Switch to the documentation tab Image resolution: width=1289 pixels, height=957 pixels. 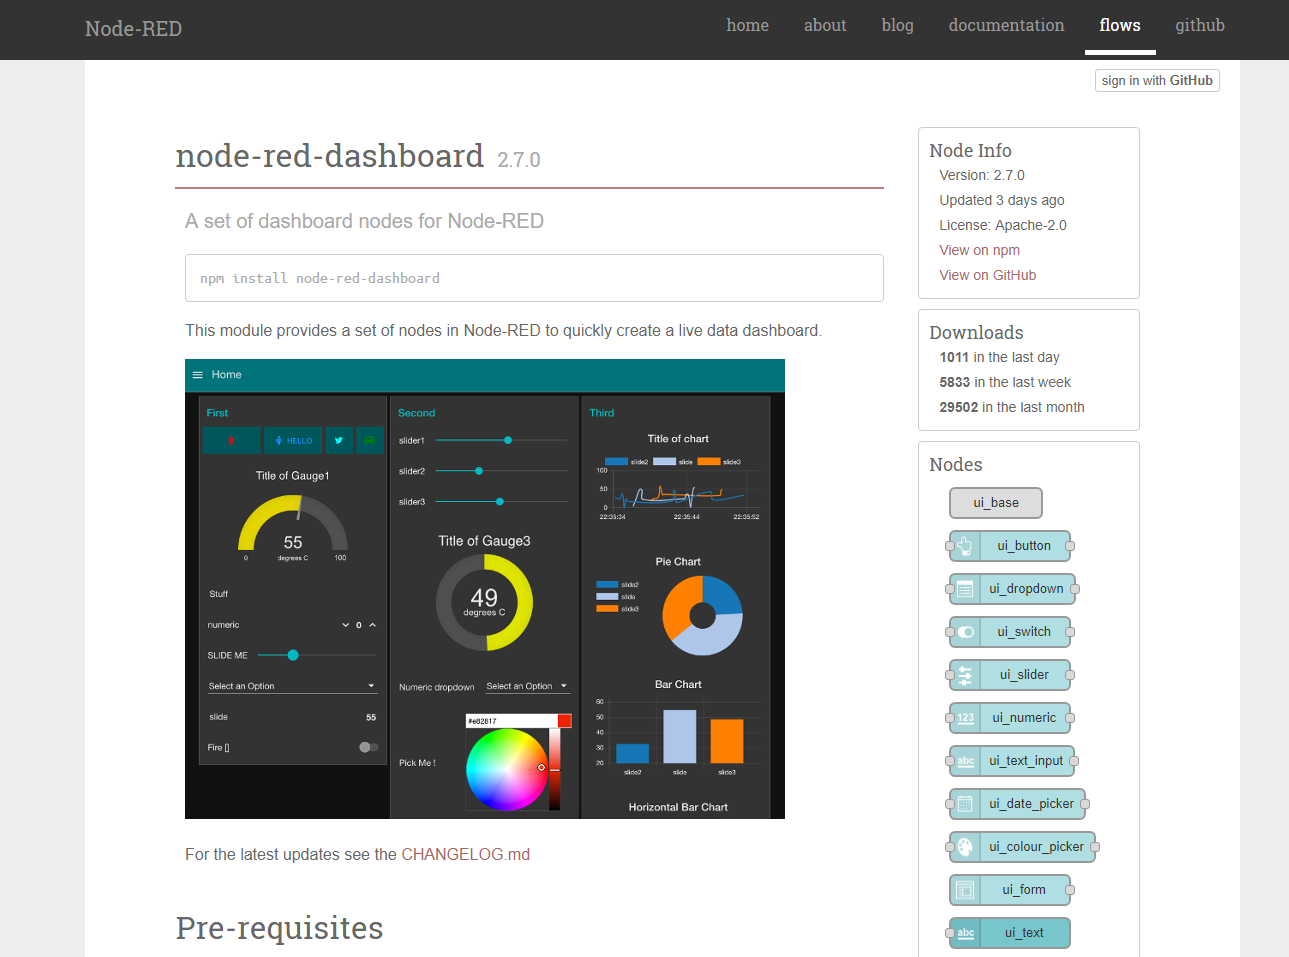click(x=1006, y=25)
